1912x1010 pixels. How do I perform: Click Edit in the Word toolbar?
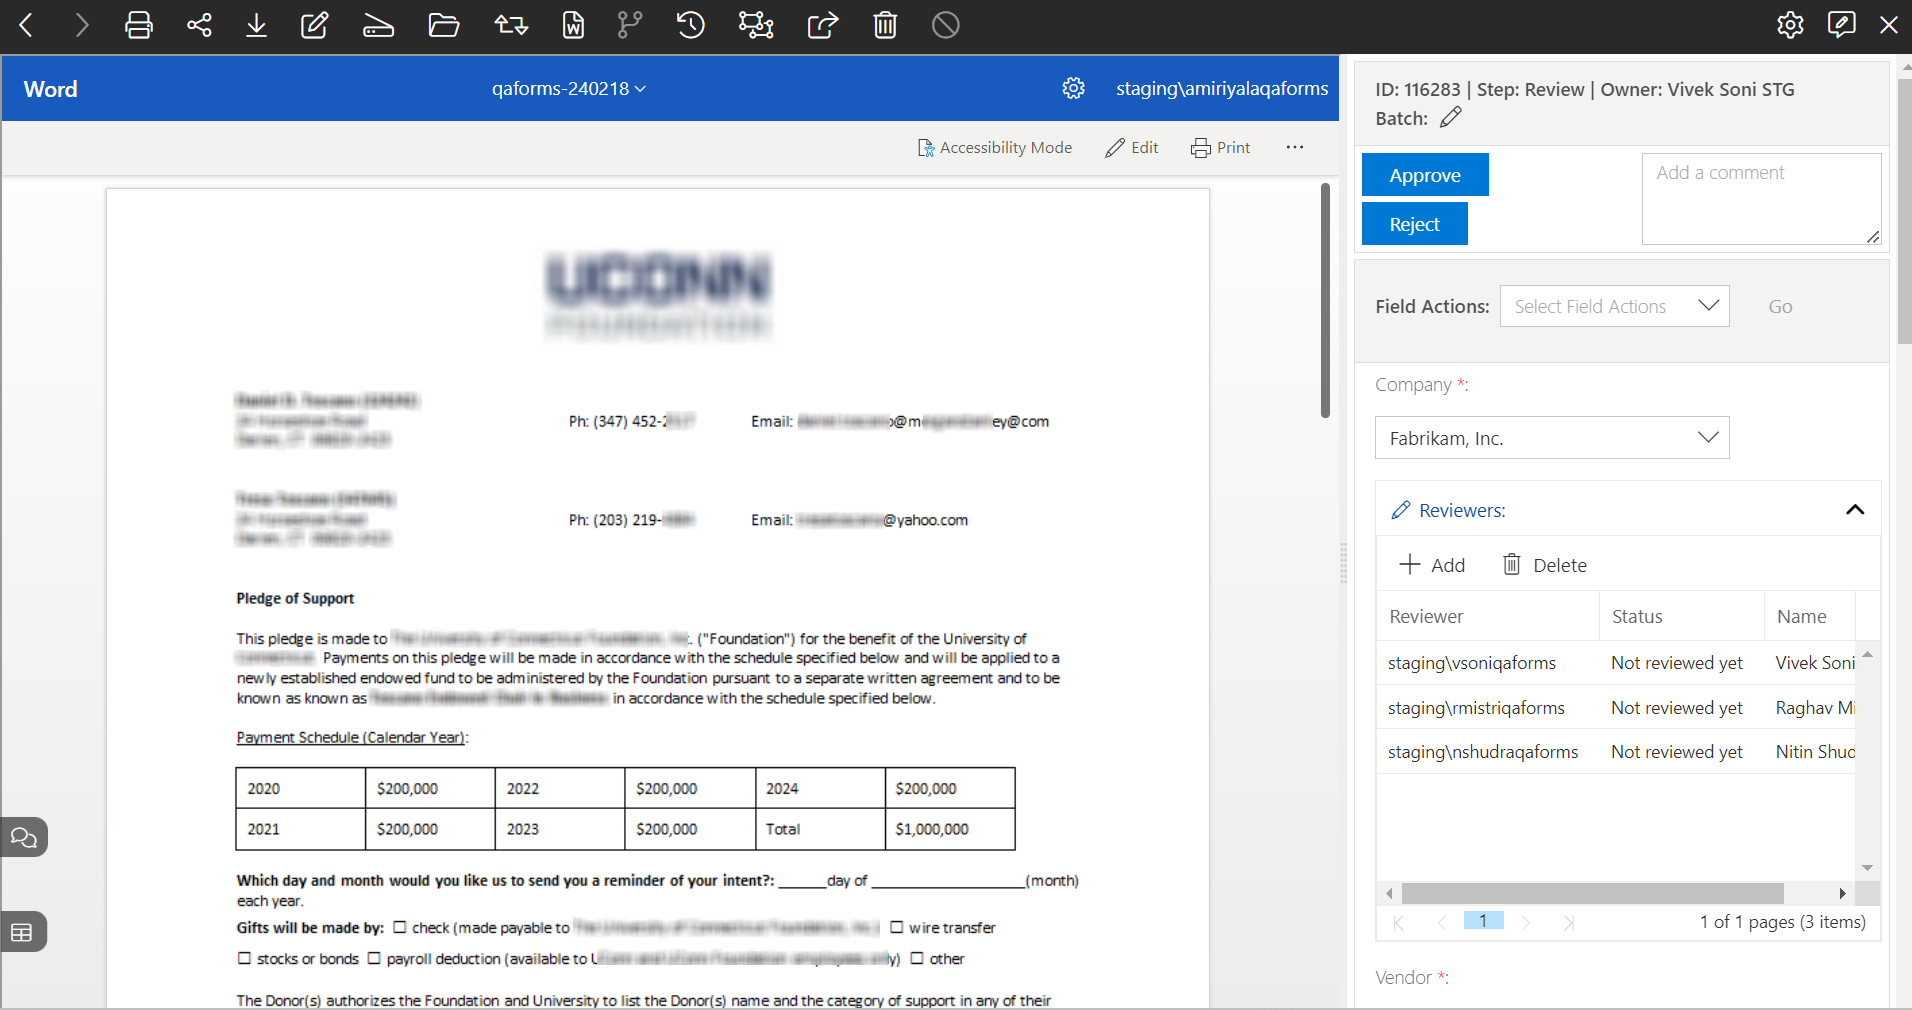coord(1132,147)
